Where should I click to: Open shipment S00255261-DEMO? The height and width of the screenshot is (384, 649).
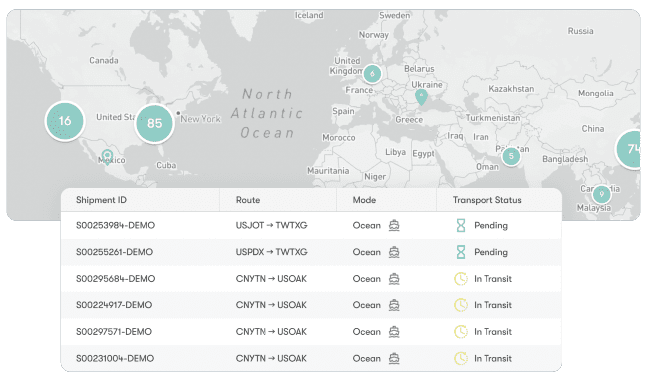click(114, 252)
